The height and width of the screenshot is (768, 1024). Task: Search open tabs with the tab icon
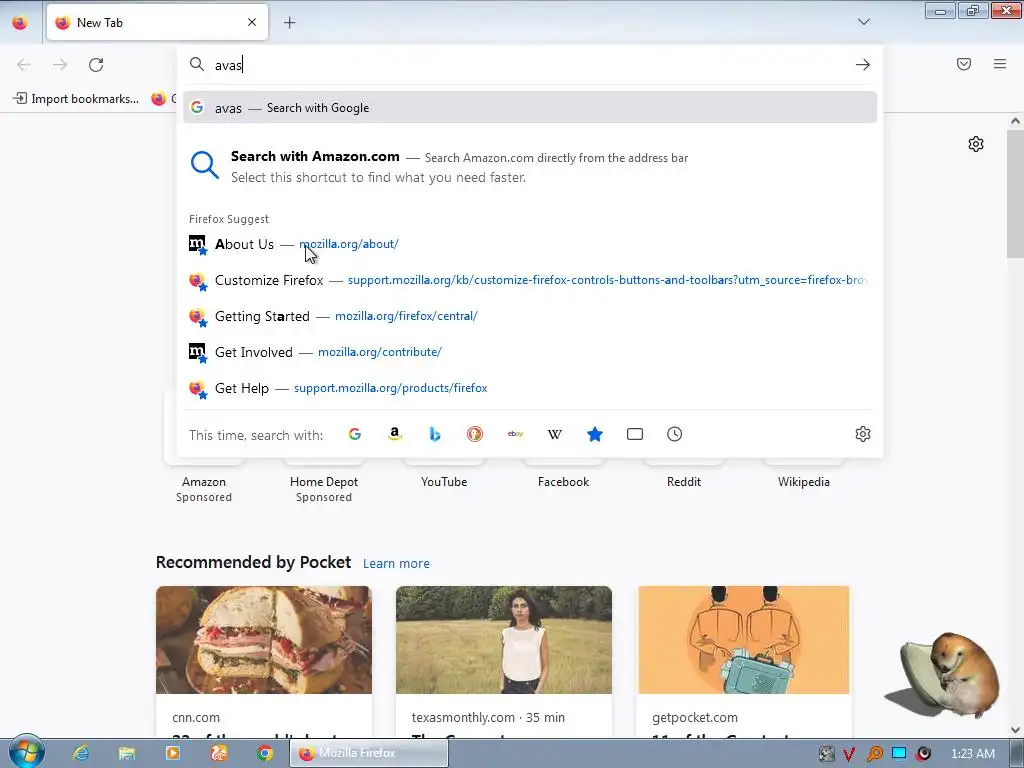635,434
